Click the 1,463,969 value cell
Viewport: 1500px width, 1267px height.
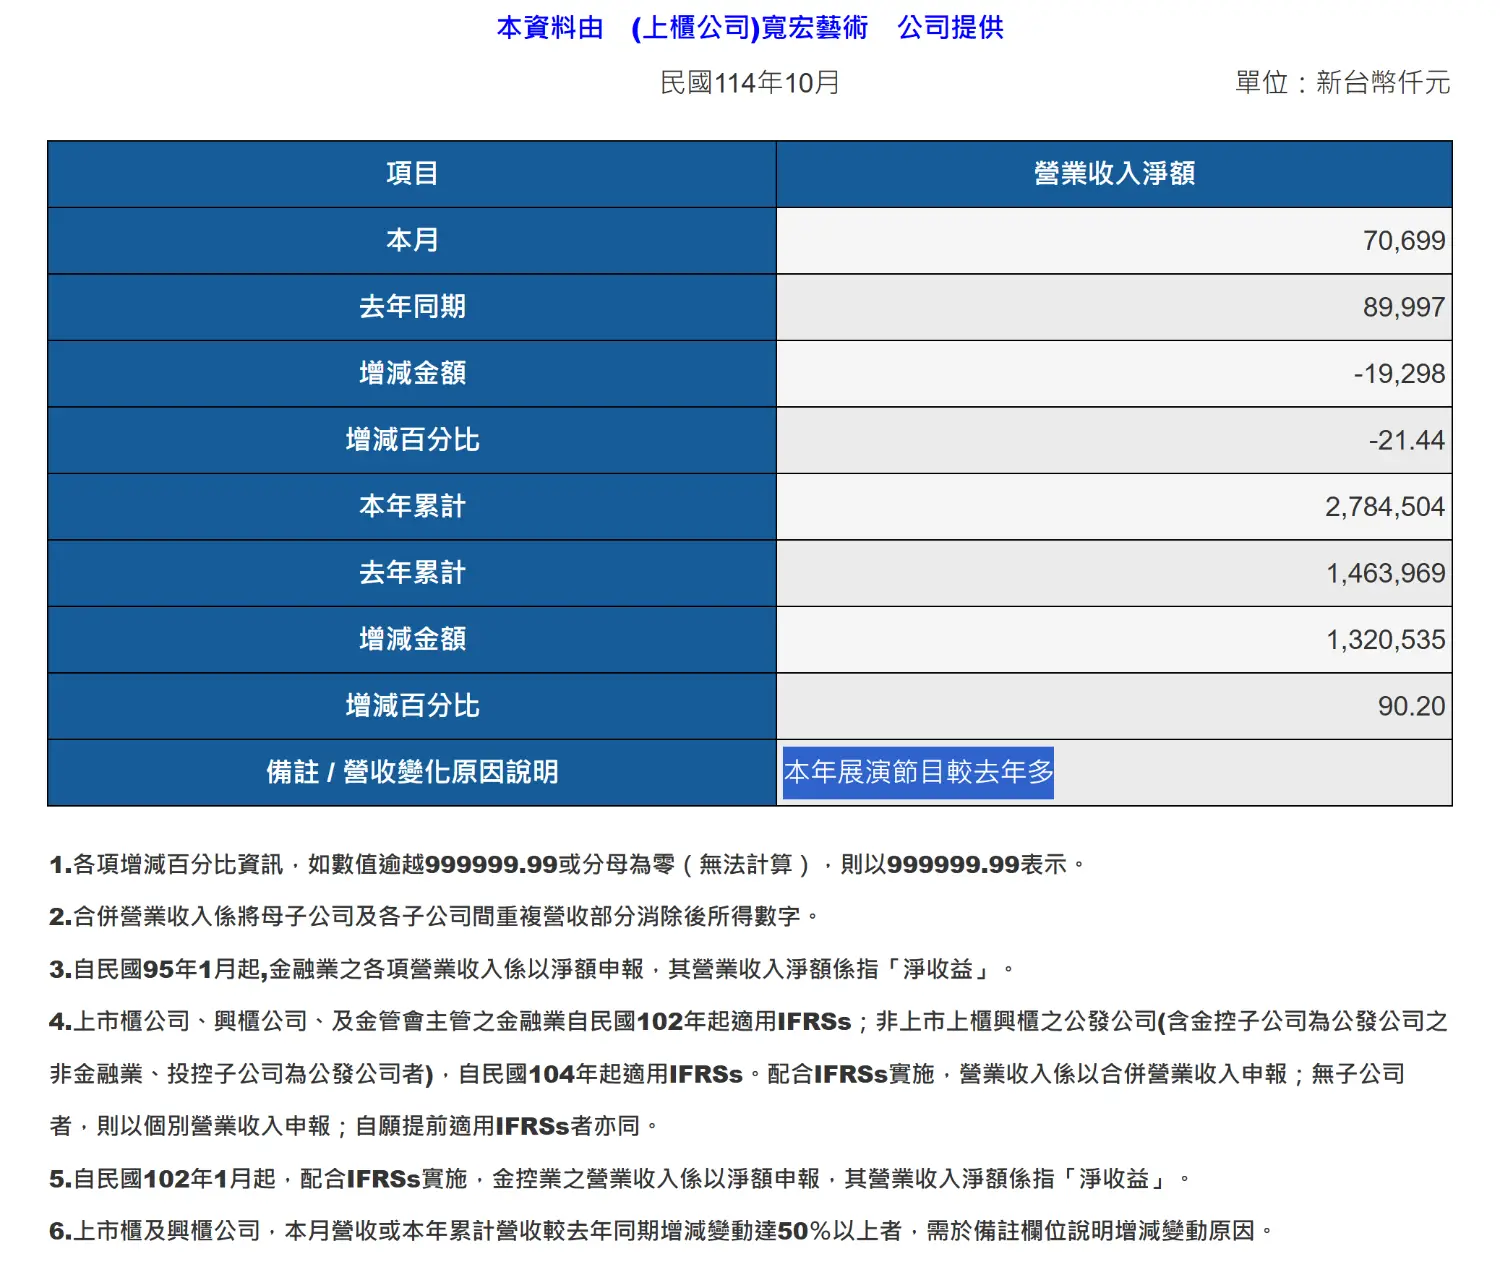tap(1385, 573)
